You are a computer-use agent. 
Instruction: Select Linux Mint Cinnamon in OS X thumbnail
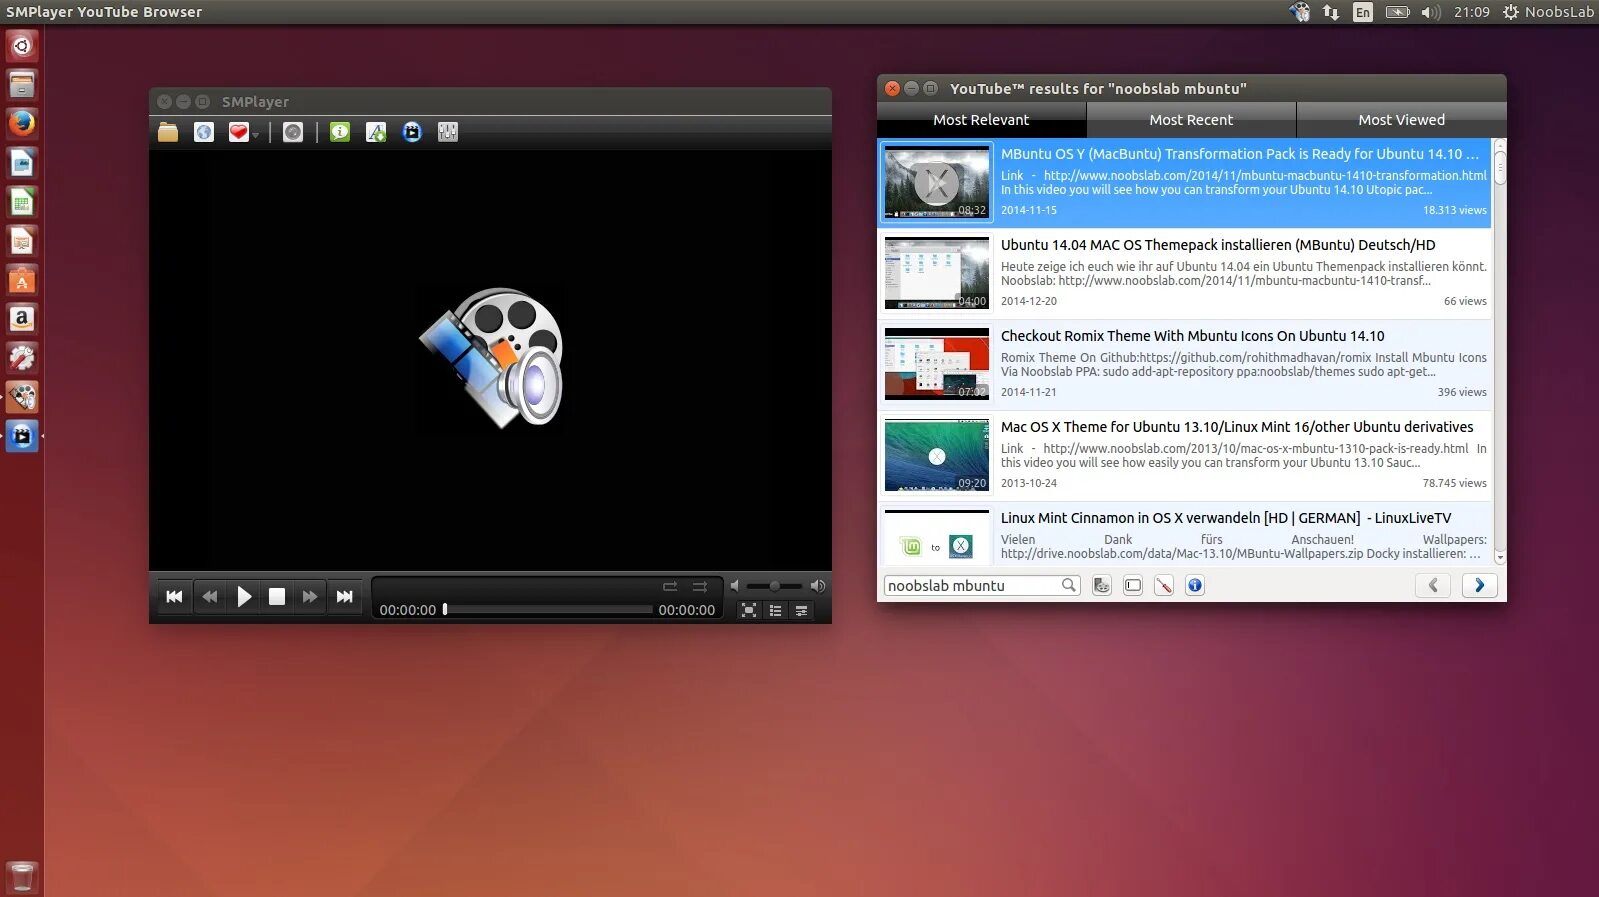(x=937, y=538)
